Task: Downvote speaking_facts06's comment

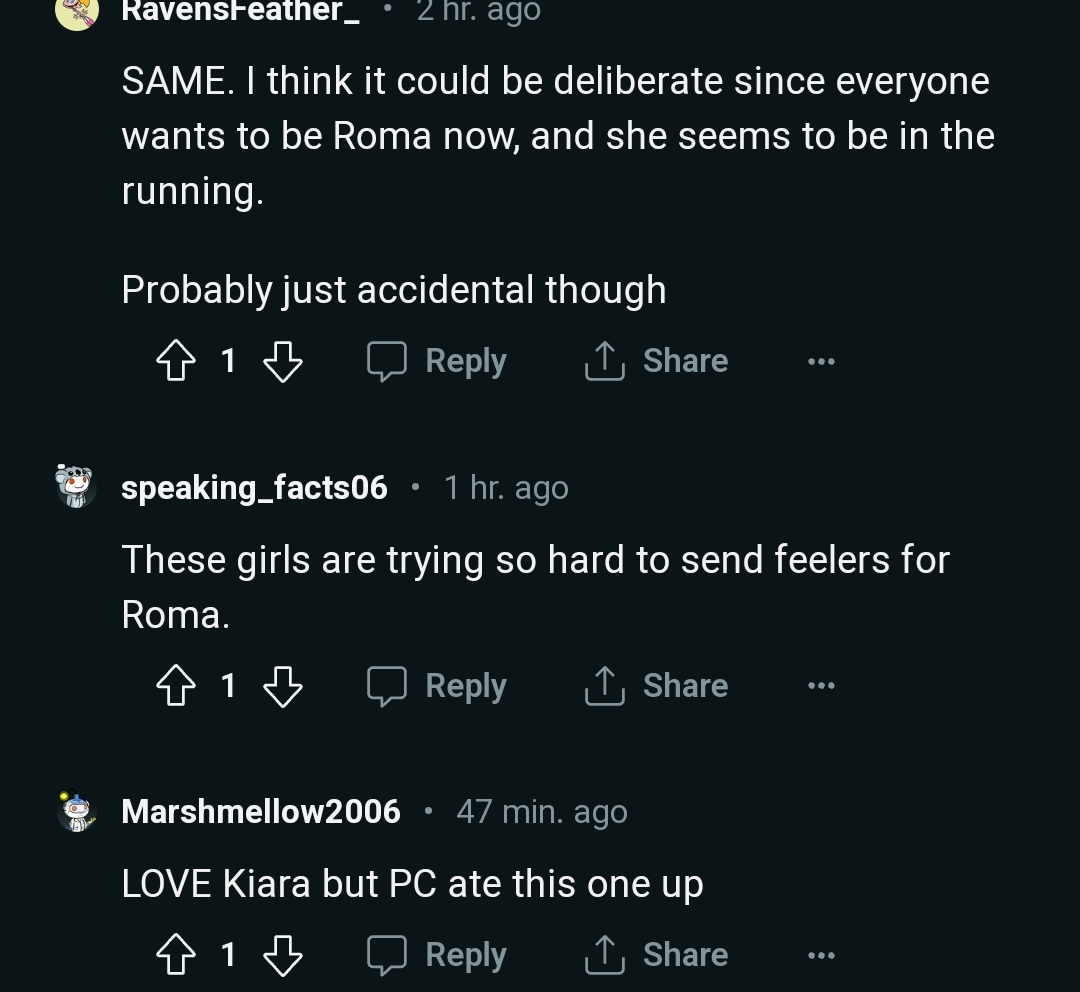Action: point(282,686)
